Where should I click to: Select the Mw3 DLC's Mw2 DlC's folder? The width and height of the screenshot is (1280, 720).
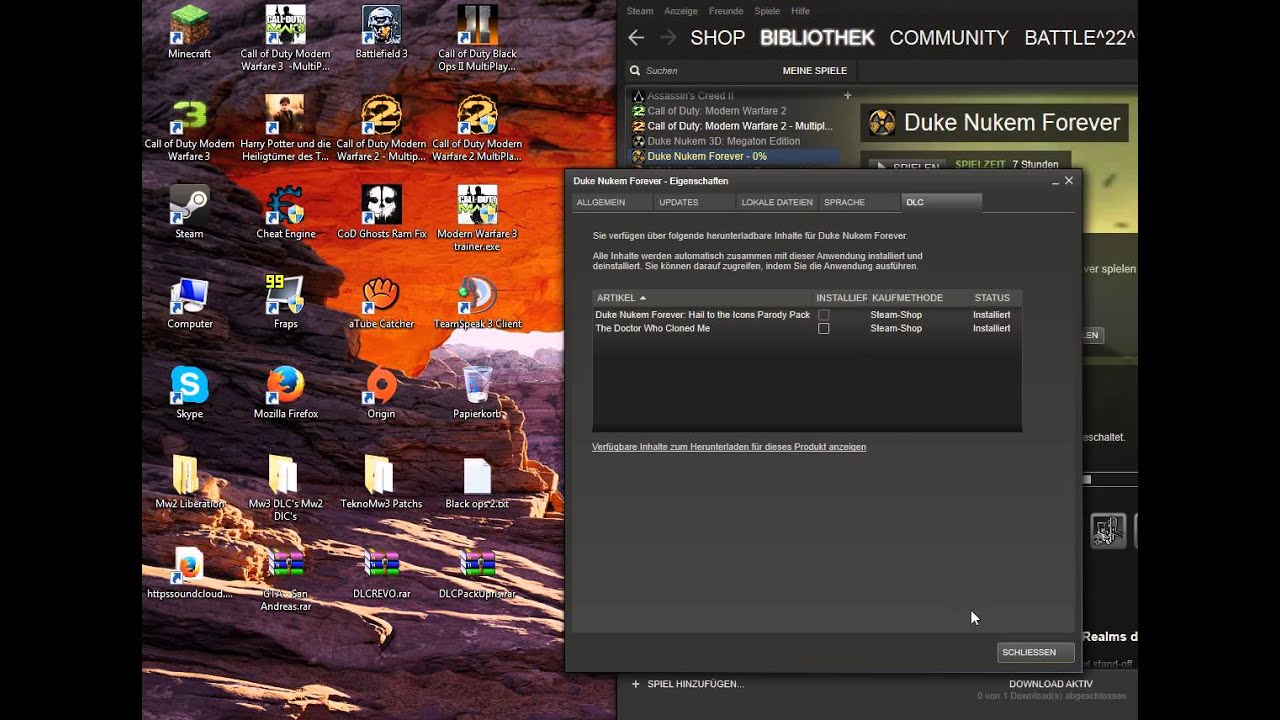(285, 489)
